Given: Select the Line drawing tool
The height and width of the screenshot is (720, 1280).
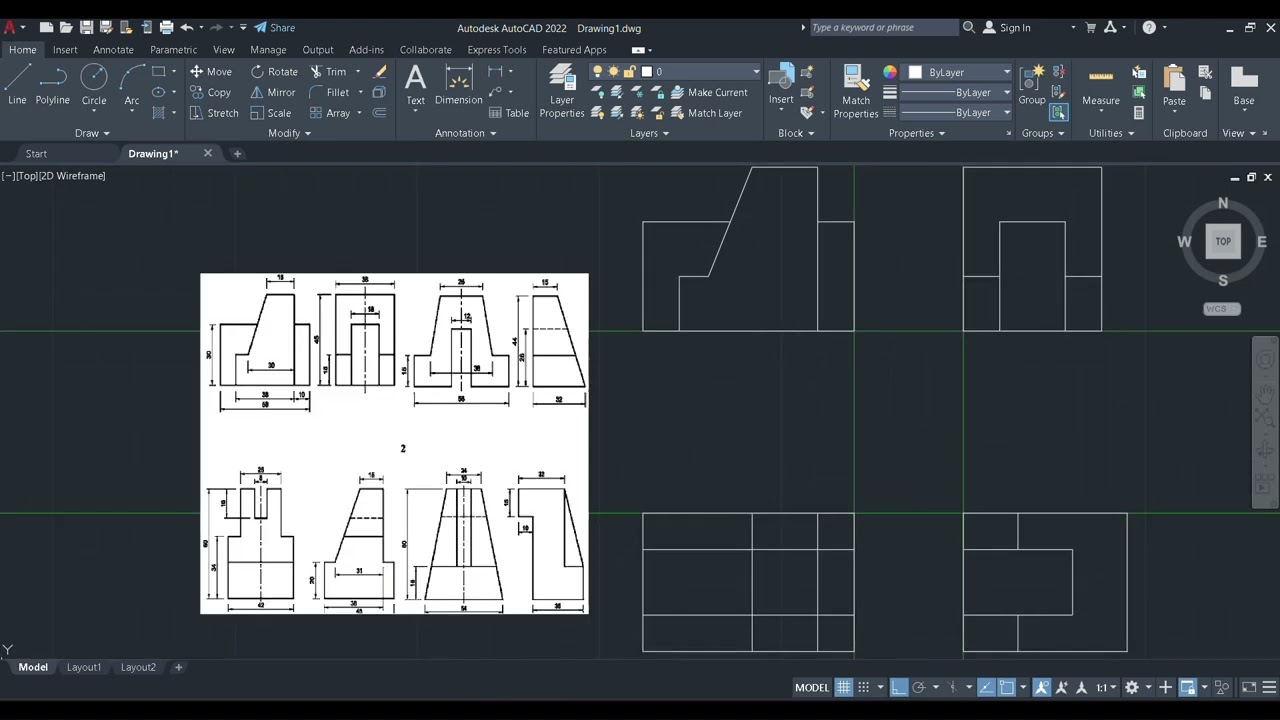Looking at the screenshot, I should tap(17, 85).
